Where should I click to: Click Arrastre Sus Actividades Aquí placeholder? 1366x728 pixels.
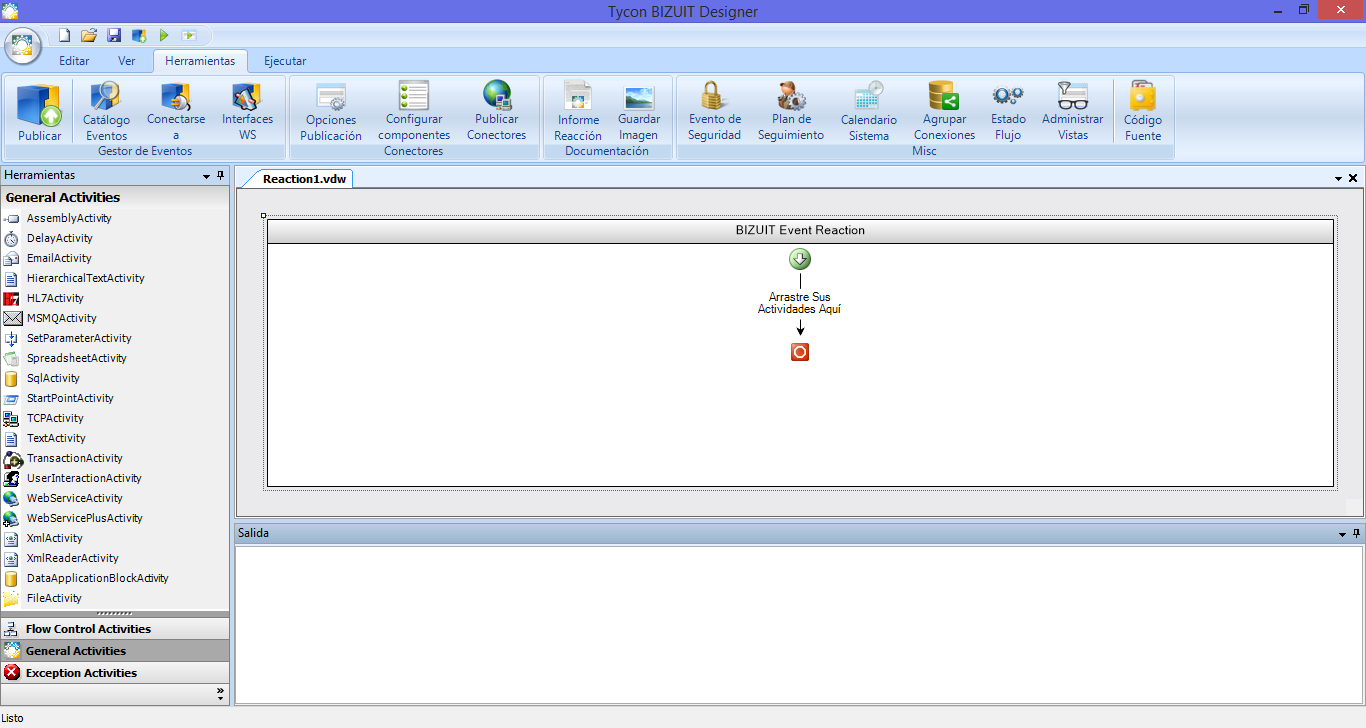coord(800,303)
